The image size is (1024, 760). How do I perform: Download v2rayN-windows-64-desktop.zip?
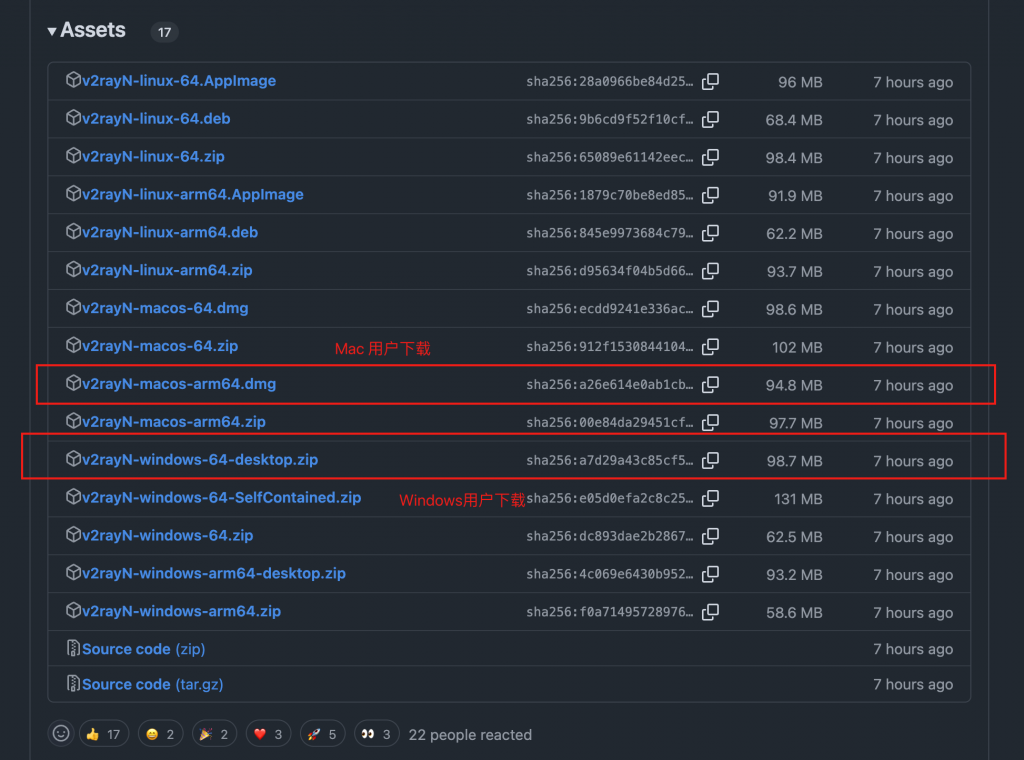(200, 460)
